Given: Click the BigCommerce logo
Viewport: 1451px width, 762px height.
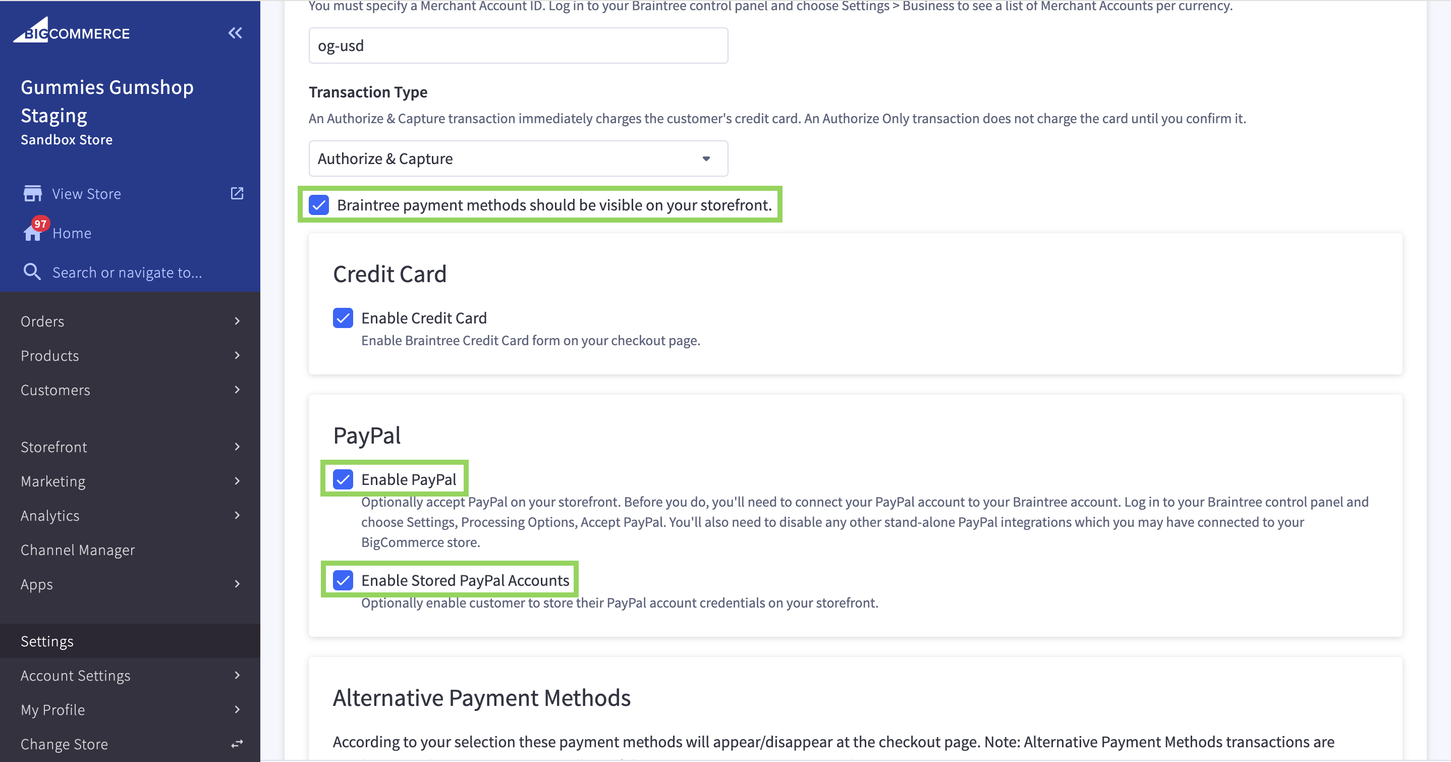Looking at the screenshot, I should (71, 31).
